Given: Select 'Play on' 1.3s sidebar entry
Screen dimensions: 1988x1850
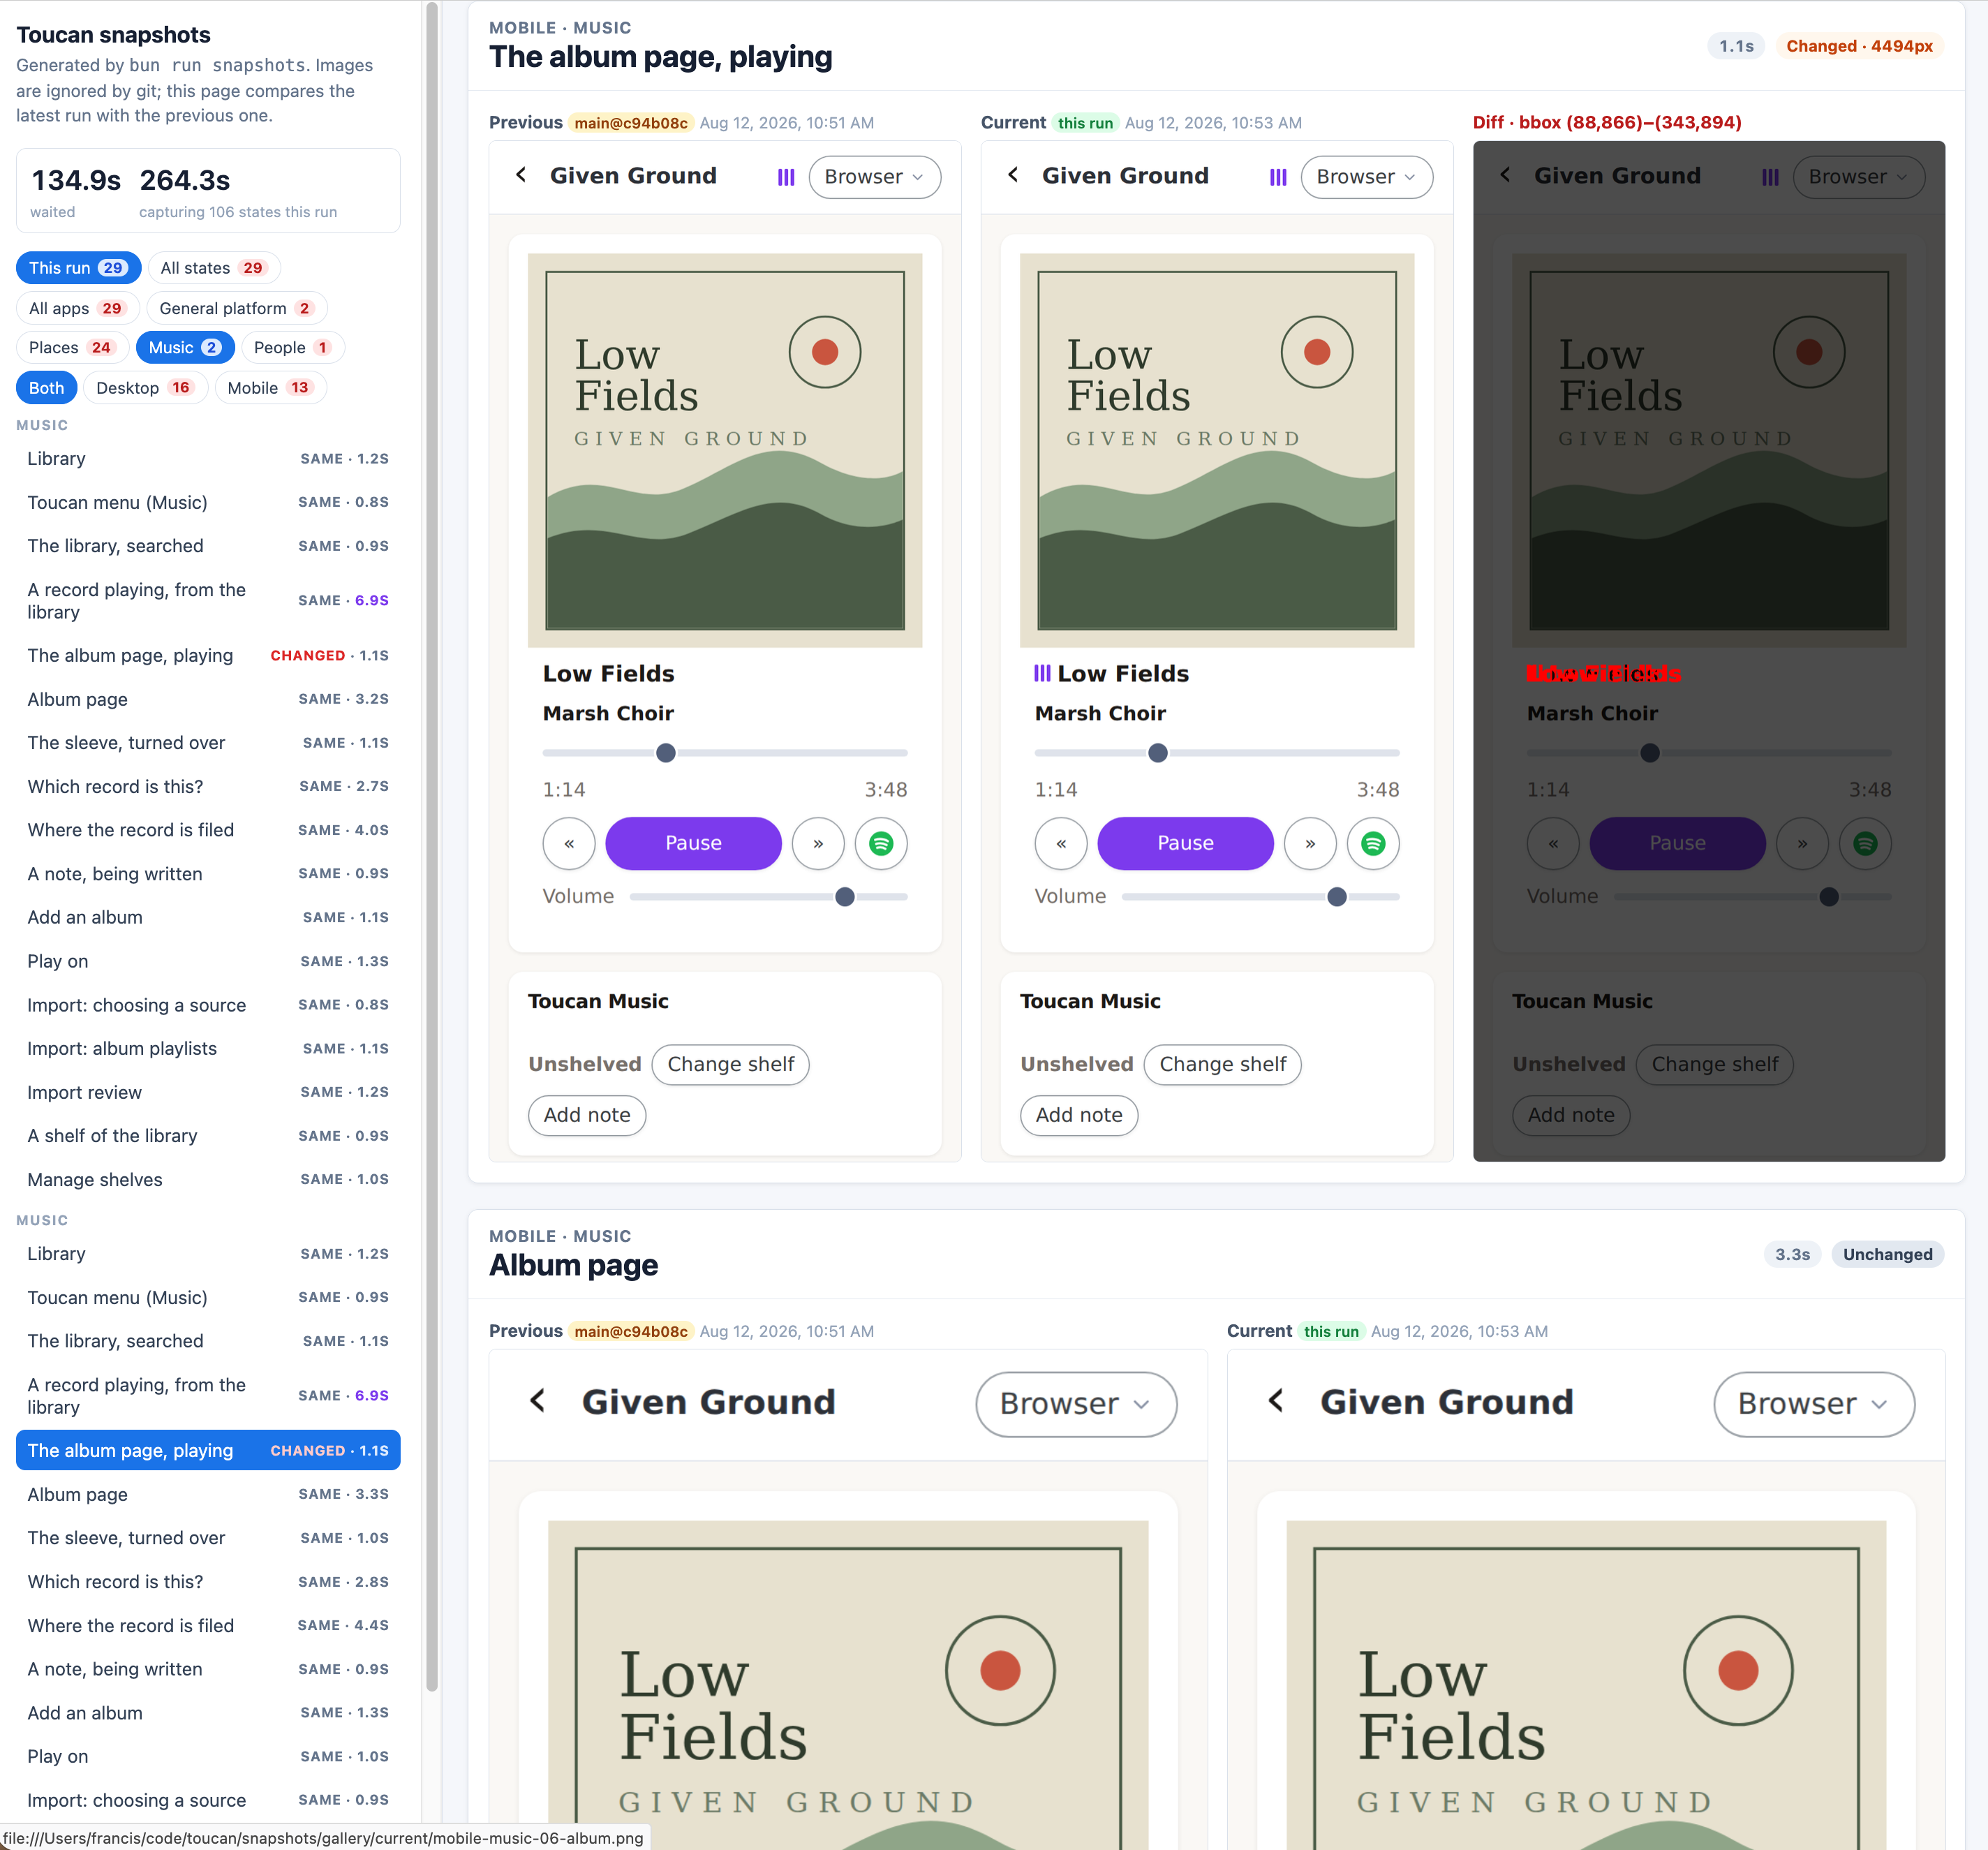Looking at the screenshot, I should pos(208,961).
